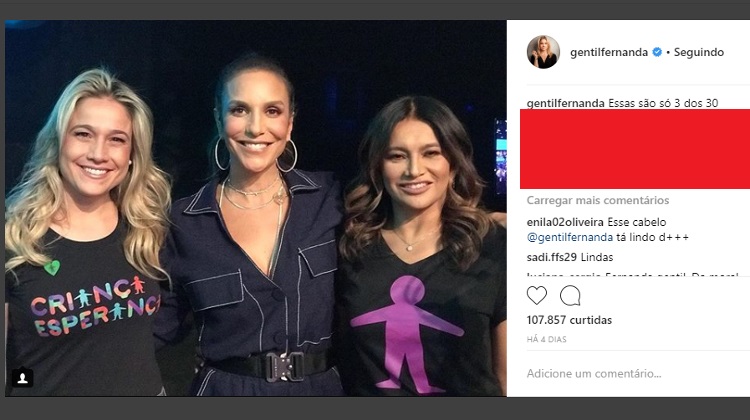Viewport: 750px width, 420px height.
Task: Click the comment speech bubble icon
Action: [x=570, y=295]
